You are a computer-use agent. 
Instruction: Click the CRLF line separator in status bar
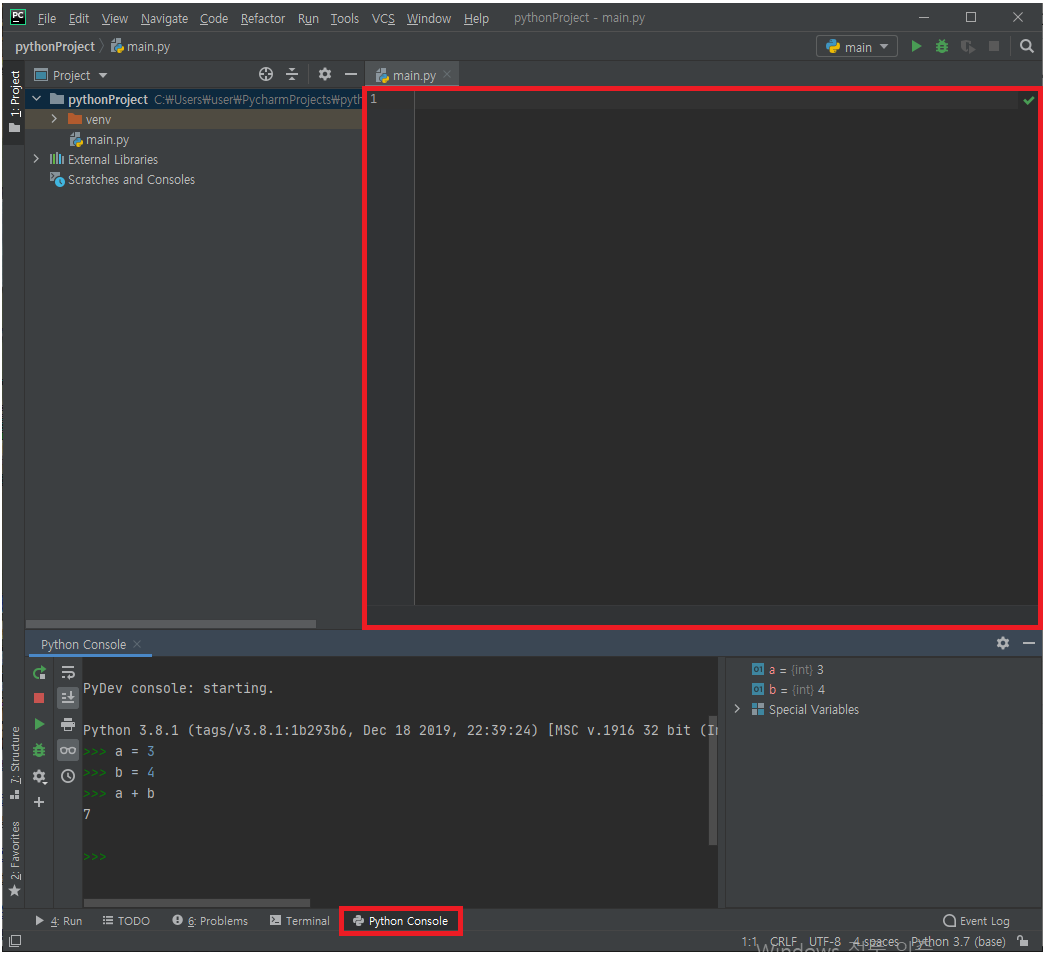783,942
